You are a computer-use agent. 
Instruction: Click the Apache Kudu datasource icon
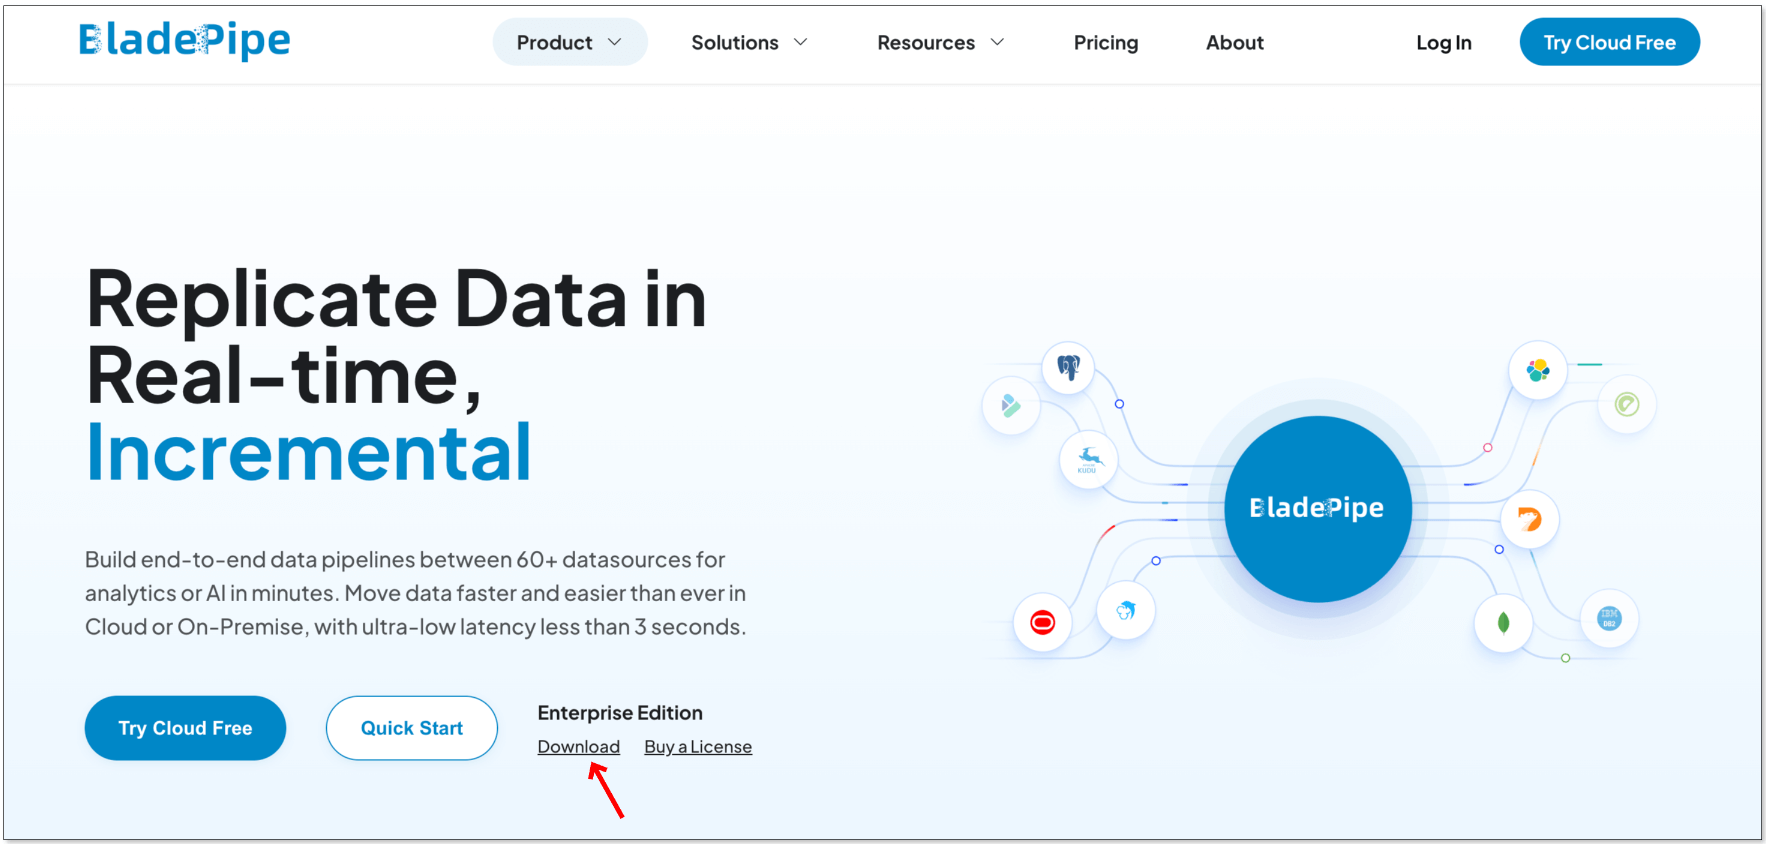pyautogui.click(x=1088, y=460)
